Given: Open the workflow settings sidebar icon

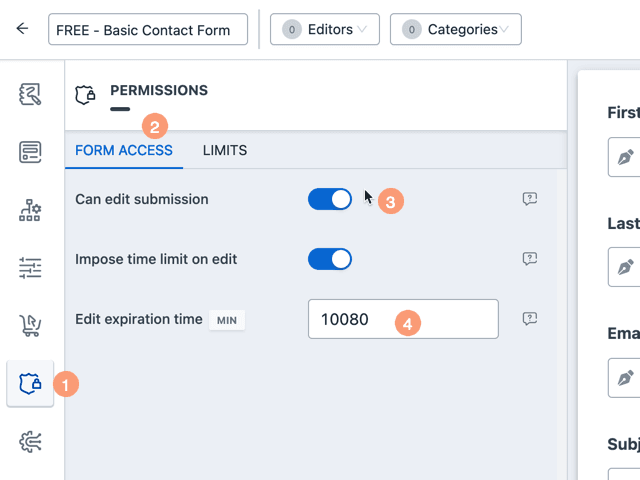Looking at the screenshot, I should click(x=30, y=210).
